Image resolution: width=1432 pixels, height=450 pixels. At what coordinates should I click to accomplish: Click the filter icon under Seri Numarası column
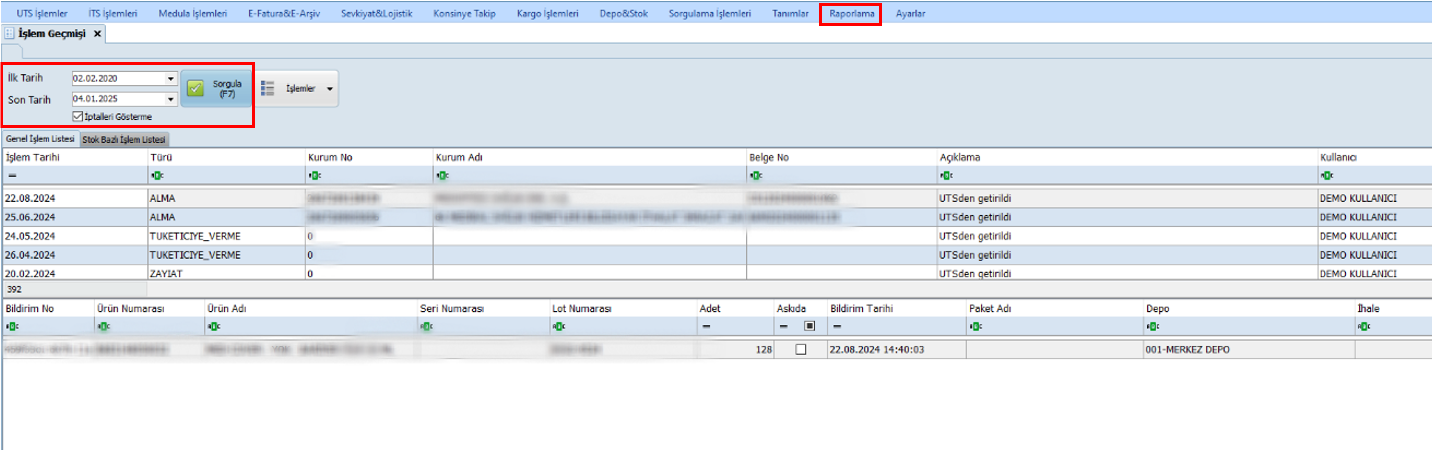click(x=428, y=326)
